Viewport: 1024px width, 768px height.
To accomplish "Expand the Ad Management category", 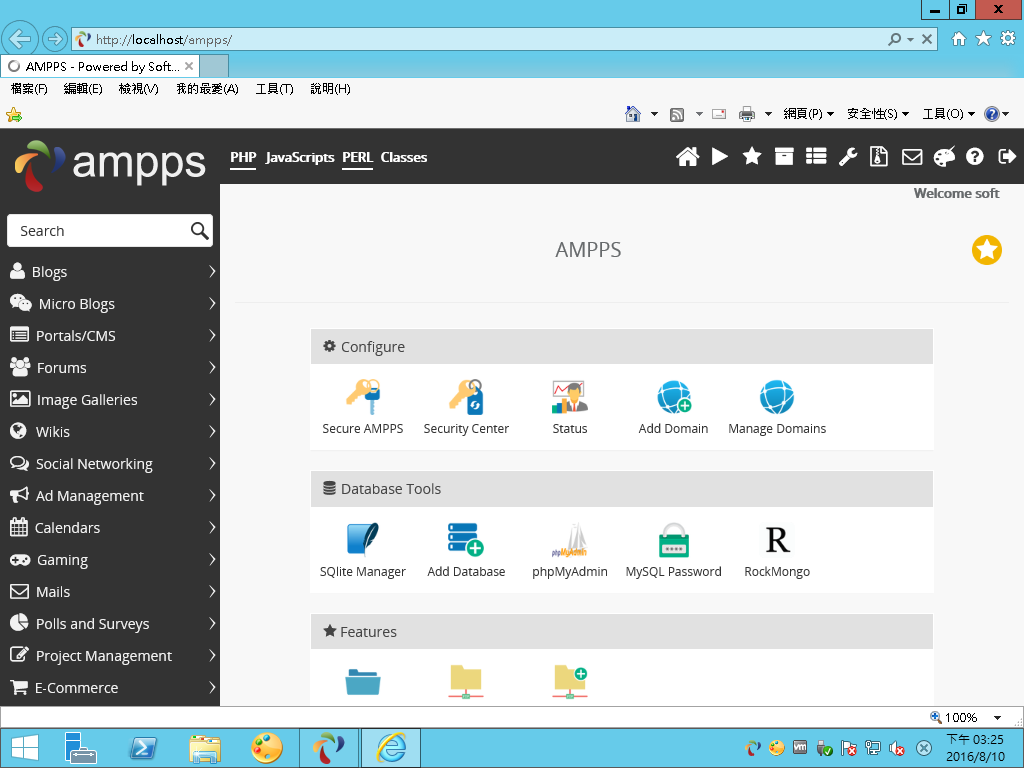I will pos(110,496).
